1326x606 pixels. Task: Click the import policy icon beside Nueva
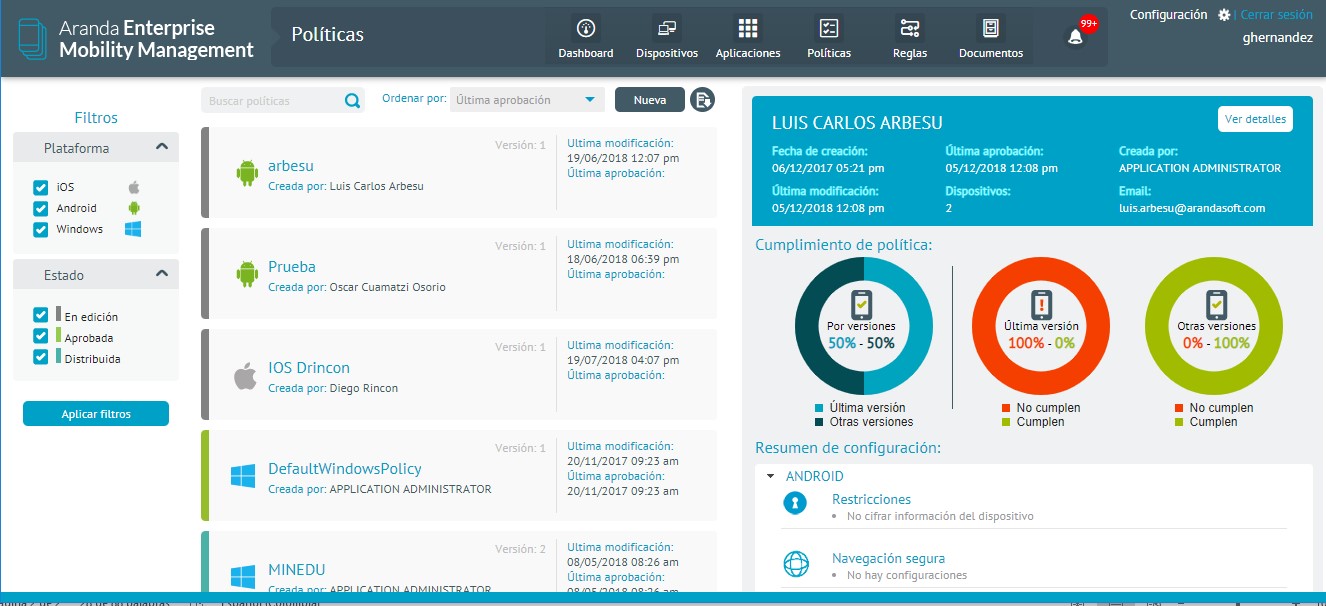702,100
